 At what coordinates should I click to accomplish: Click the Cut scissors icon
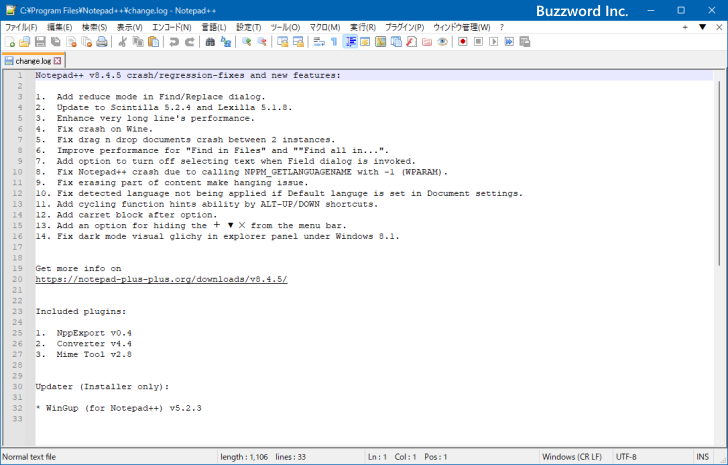tap(123, 42)
